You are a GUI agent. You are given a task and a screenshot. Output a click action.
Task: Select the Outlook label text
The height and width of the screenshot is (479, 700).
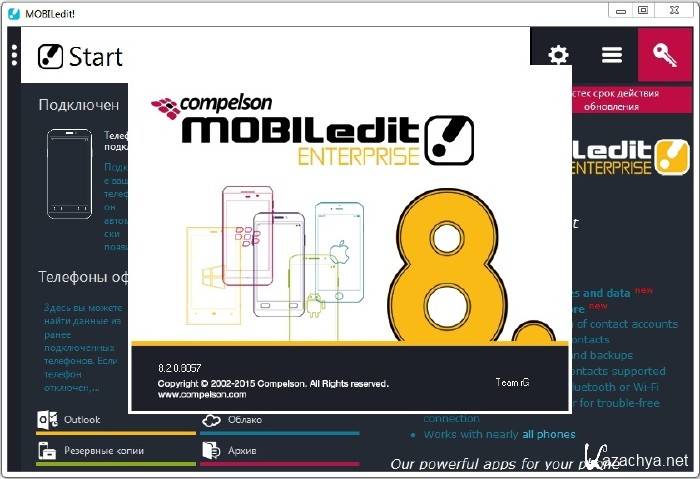(82, 420)
